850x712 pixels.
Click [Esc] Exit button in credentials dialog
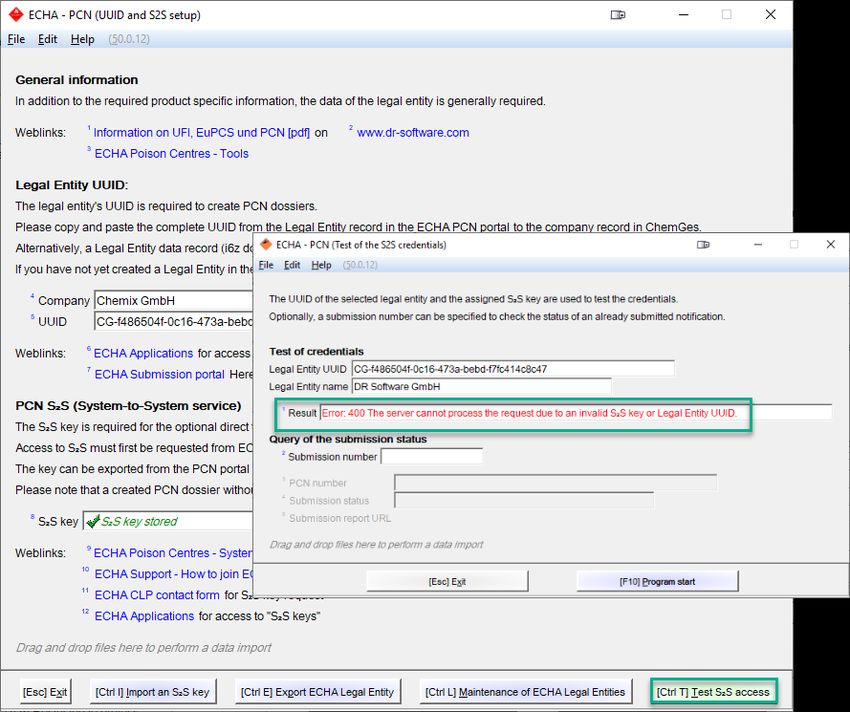(x=447, y=581)
